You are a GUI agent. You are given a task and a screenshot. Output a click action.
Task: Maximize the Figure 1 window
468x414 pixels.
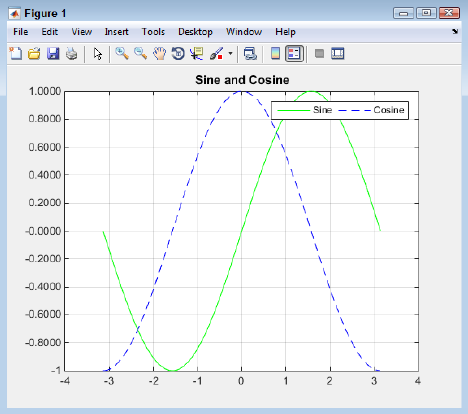(426, 13)
